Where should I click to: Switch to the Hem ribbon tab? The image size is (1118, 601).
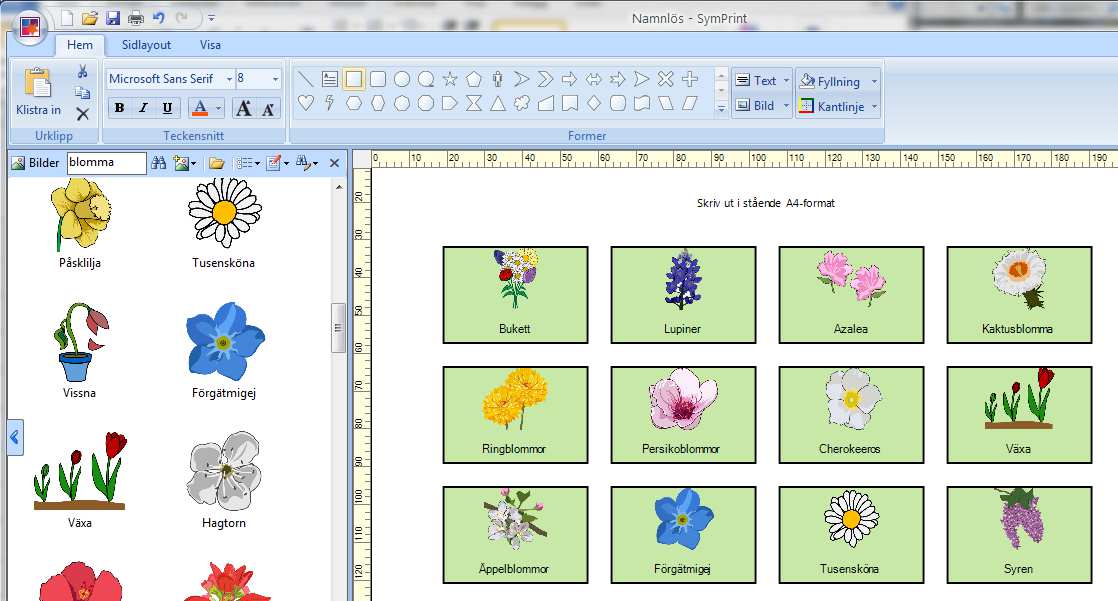pos(80,45)
